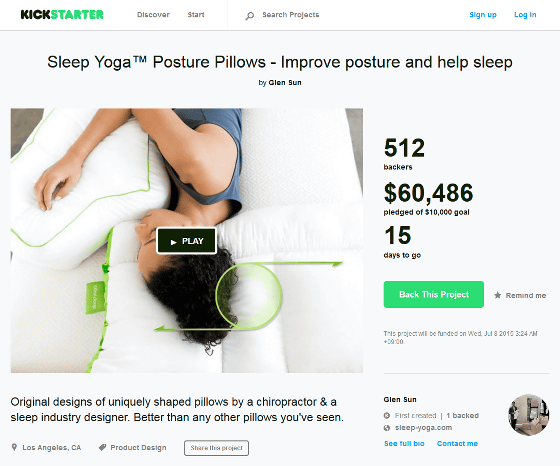Open the Discover menu
The height and width of the screenshot is (466, 560).
coord(153,15)
